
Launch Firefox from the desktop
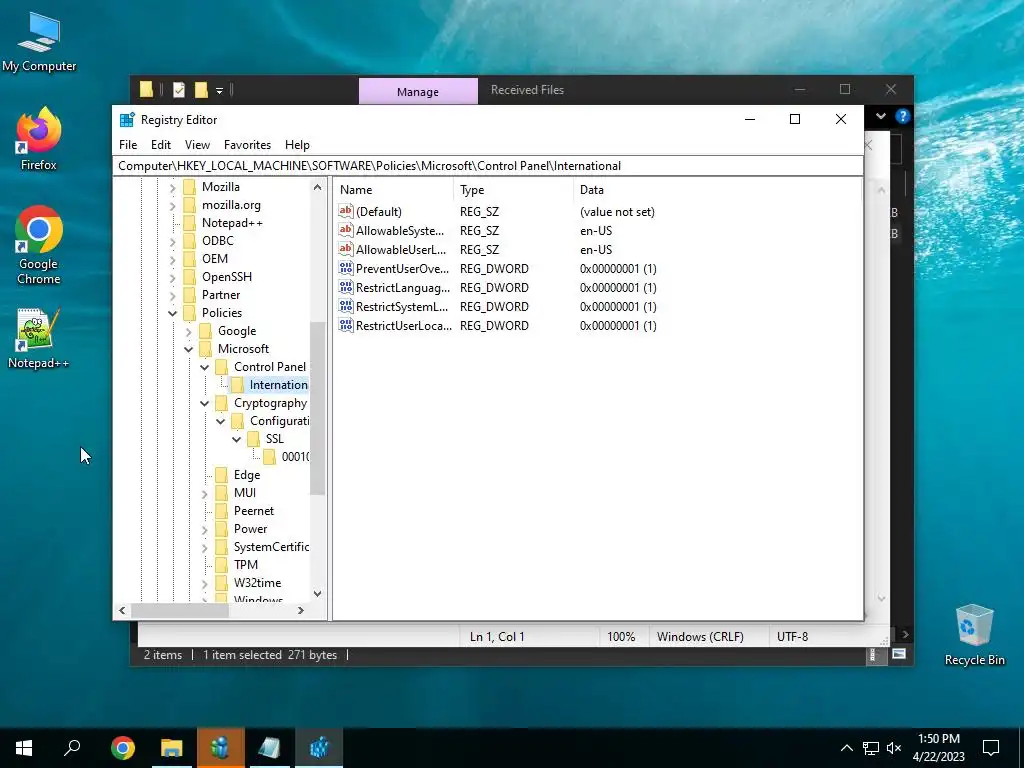pos(39,139)
